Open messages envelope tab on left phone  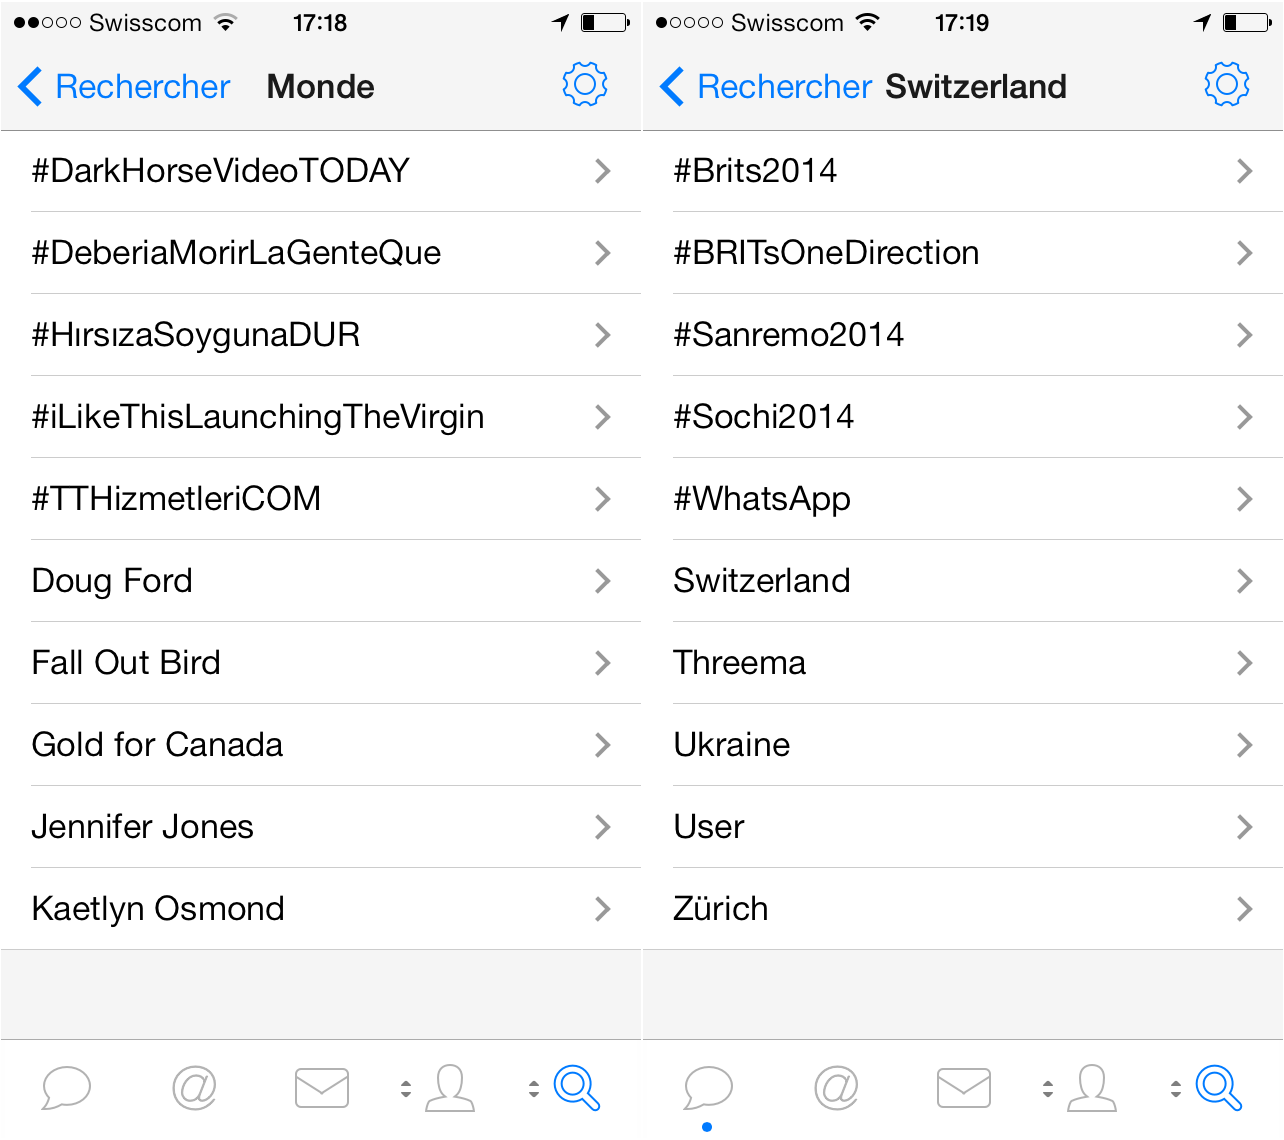pos(322,1088)
